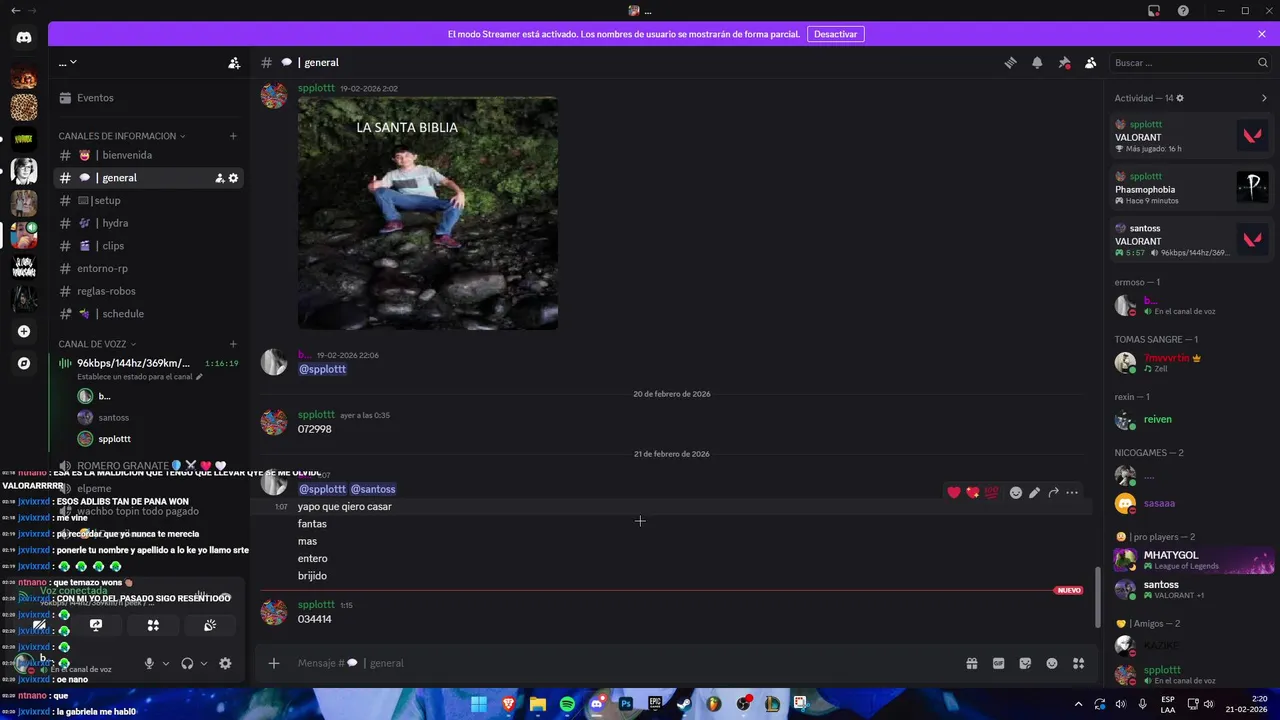Image resolution: width=1280 pixels, height=720 pixels.
Task: React with the red heart emoji
Action: (954, 492)
